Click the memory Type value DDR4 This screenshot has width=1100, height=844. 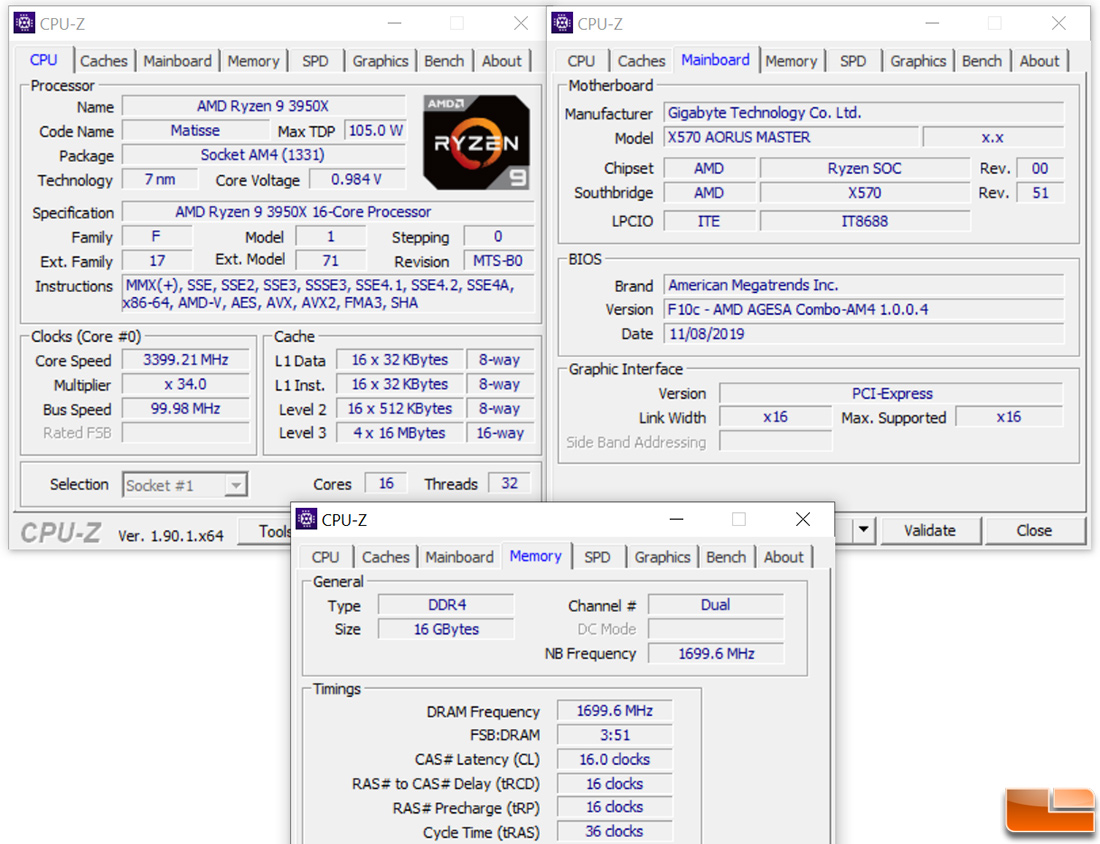[446, 605]
